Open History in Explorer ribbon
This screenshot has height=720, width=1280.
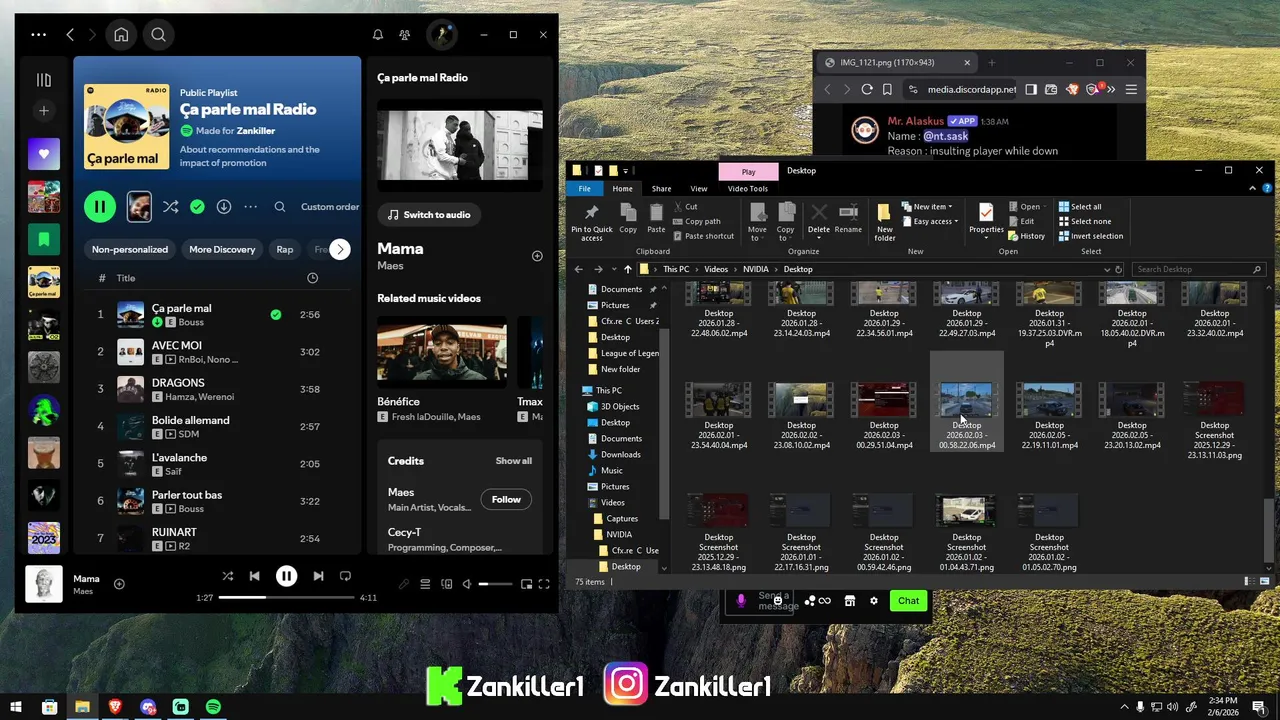pyautogui.click(x=1027, y=236)
